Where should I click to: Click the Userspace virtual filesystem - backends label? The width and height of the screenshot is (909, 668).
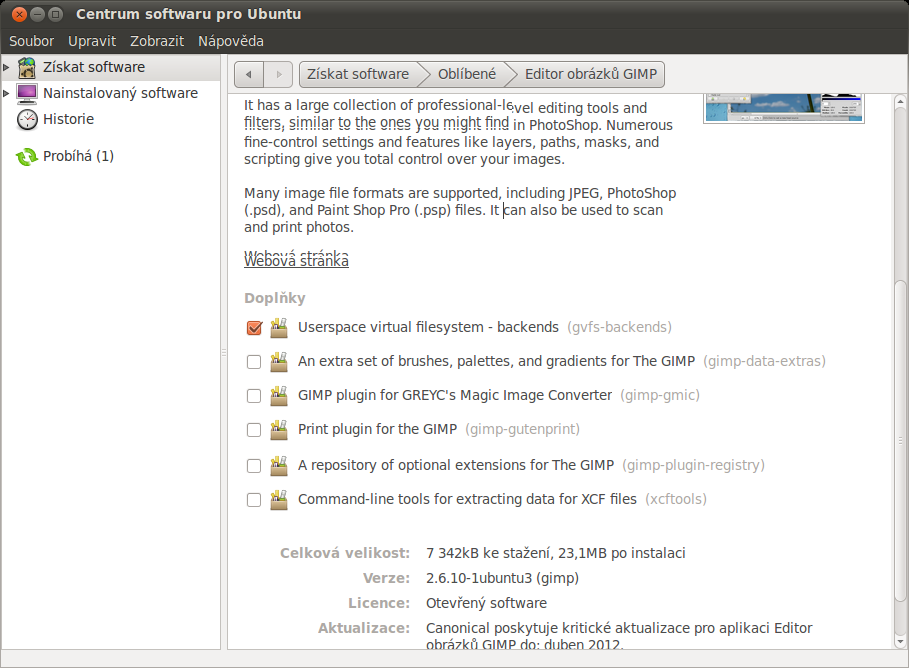click(428, 327)
